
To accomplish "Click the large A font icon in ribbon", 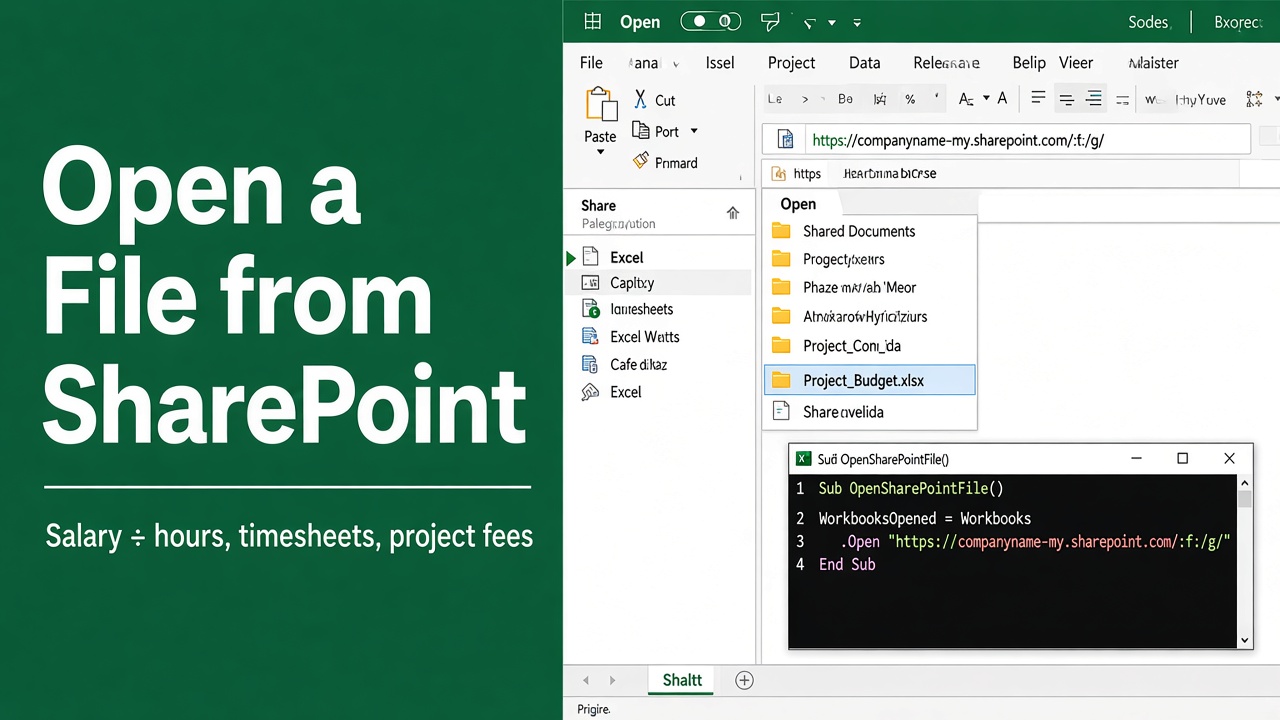I will click(x=1002, y=98).
